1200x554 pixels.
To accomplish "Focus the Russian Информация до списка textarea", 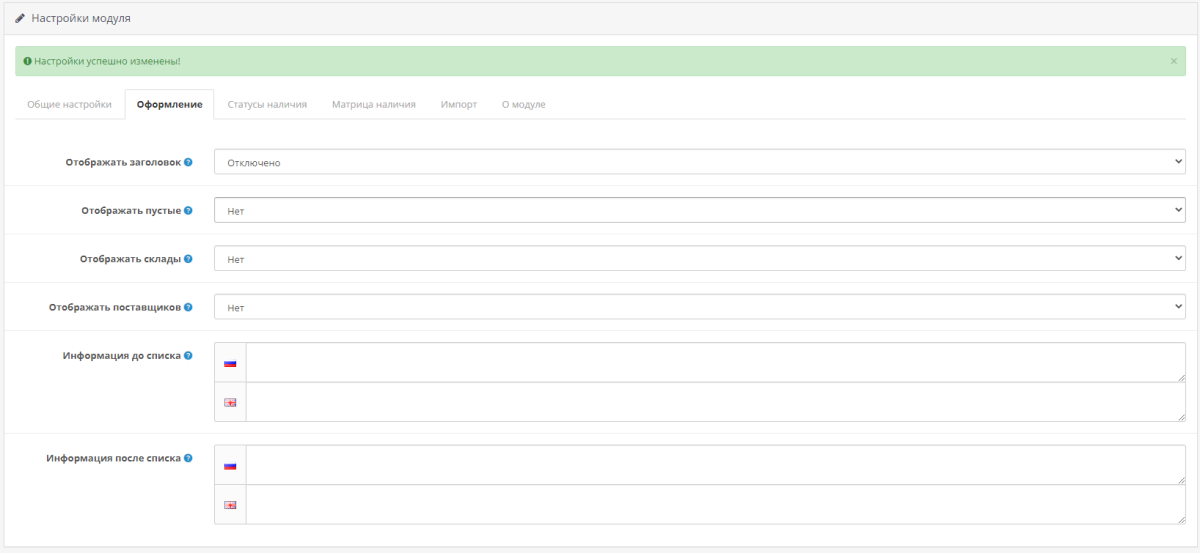I will (x=716, y=363).
